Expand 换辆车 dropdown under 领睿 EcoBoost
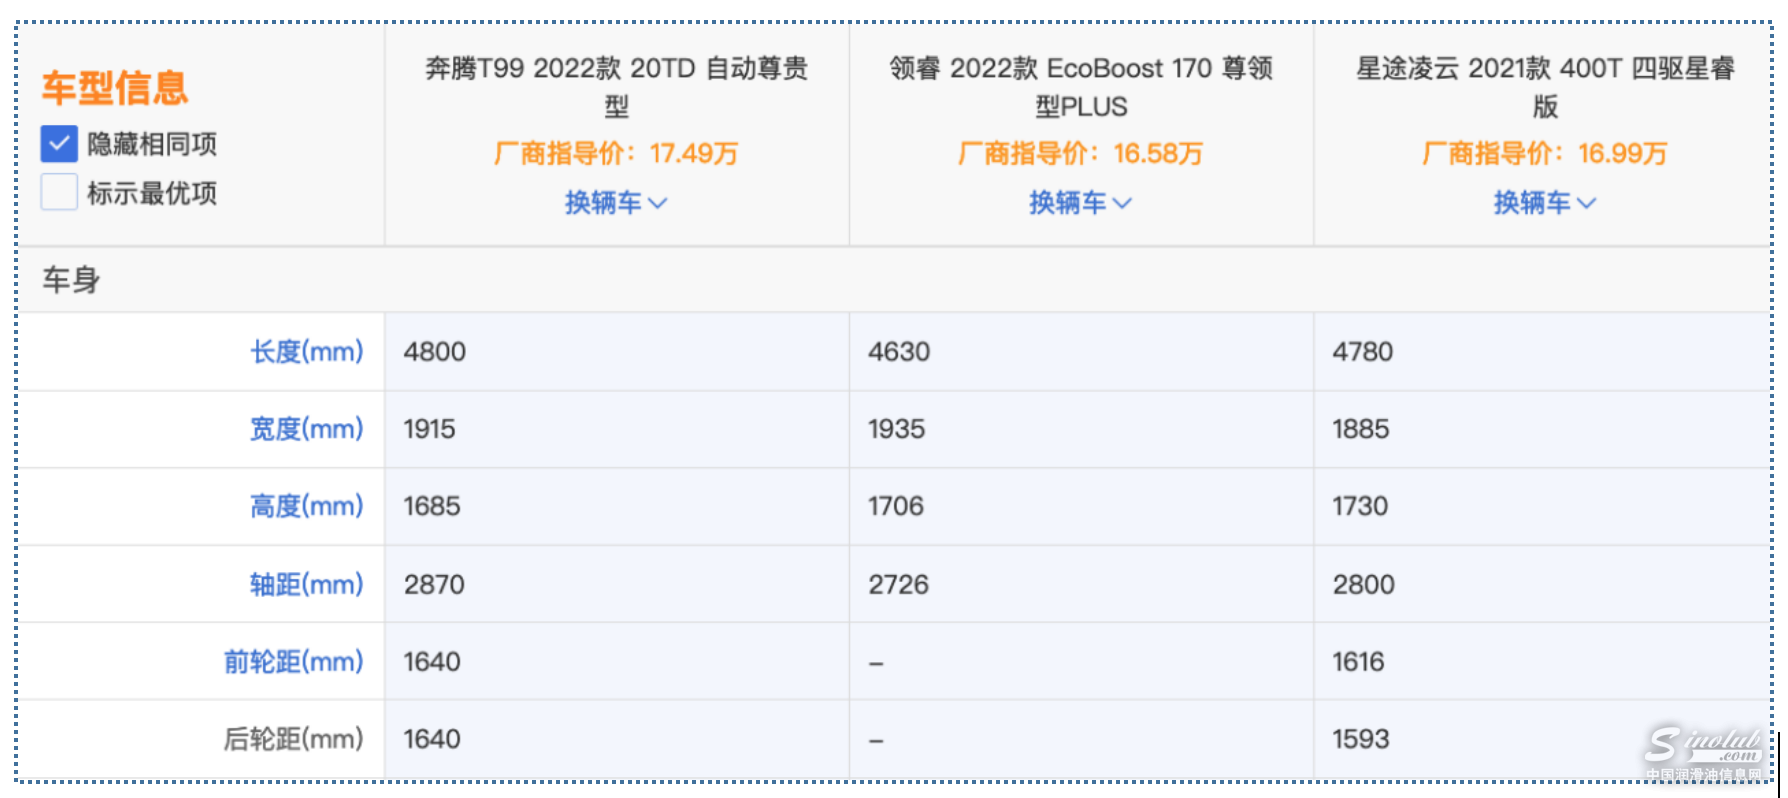The width and height of the screenshot is (1788, 798). (1080, 203)
